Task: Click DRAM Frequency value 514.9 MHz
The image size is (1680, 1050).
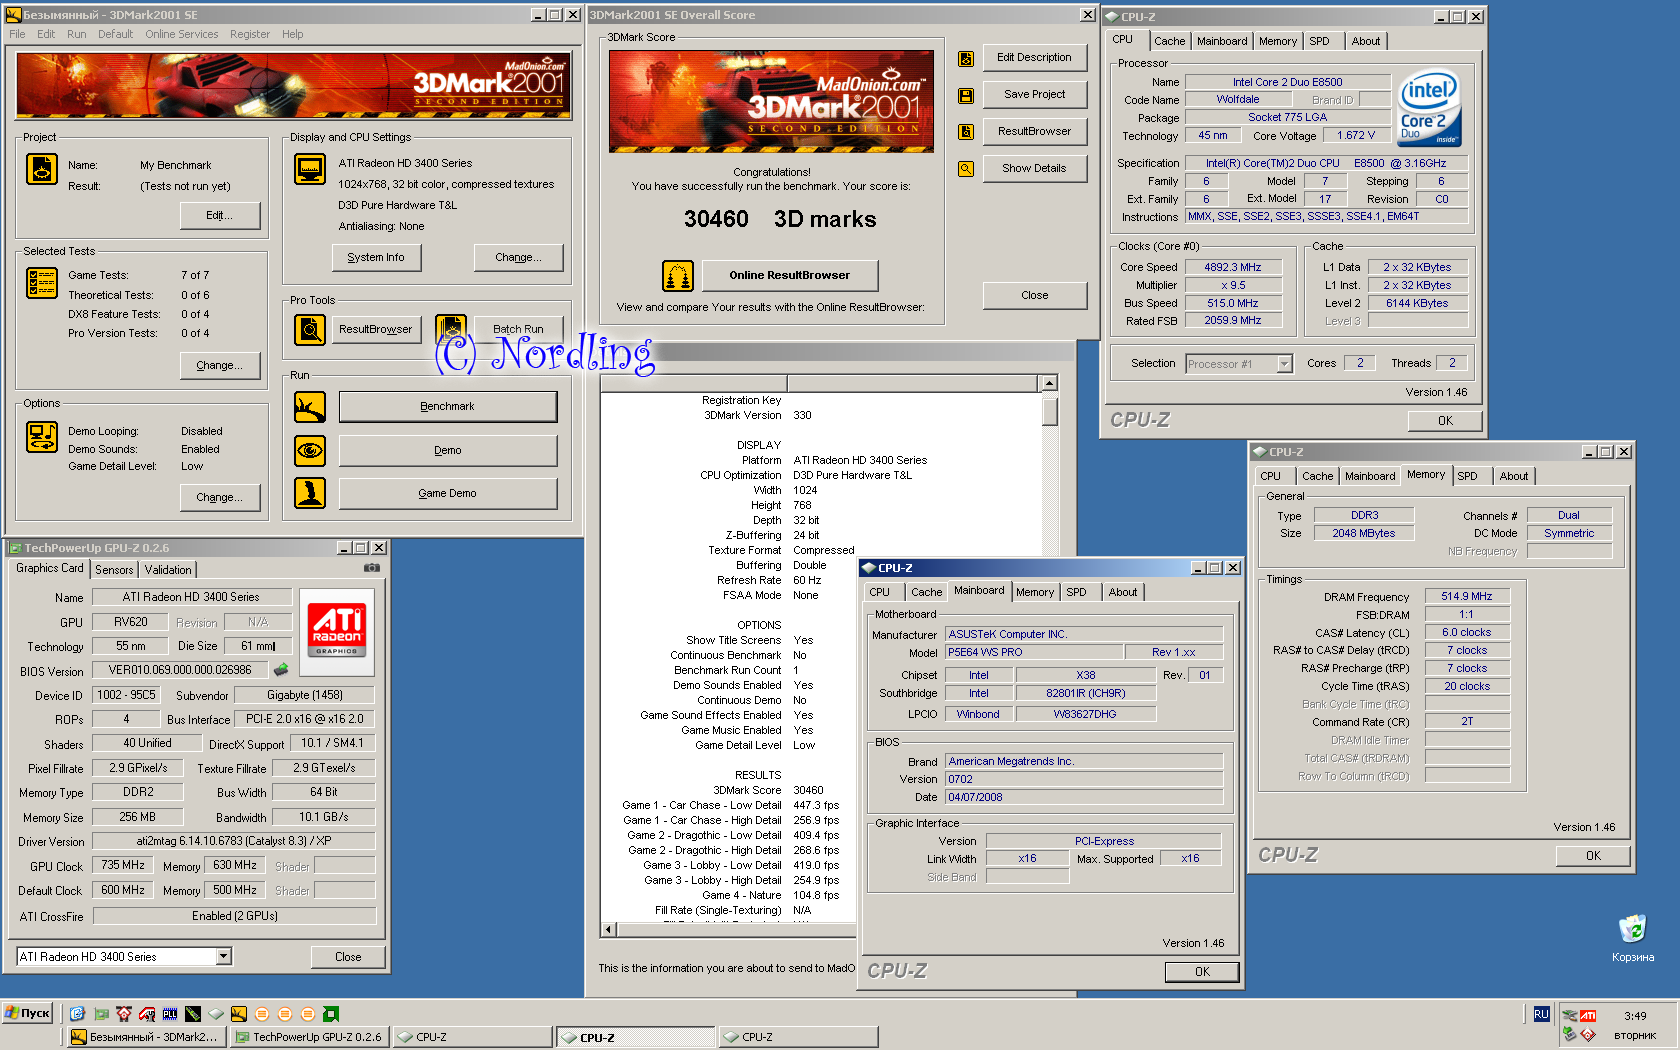Action: (x=1467, y=596)
